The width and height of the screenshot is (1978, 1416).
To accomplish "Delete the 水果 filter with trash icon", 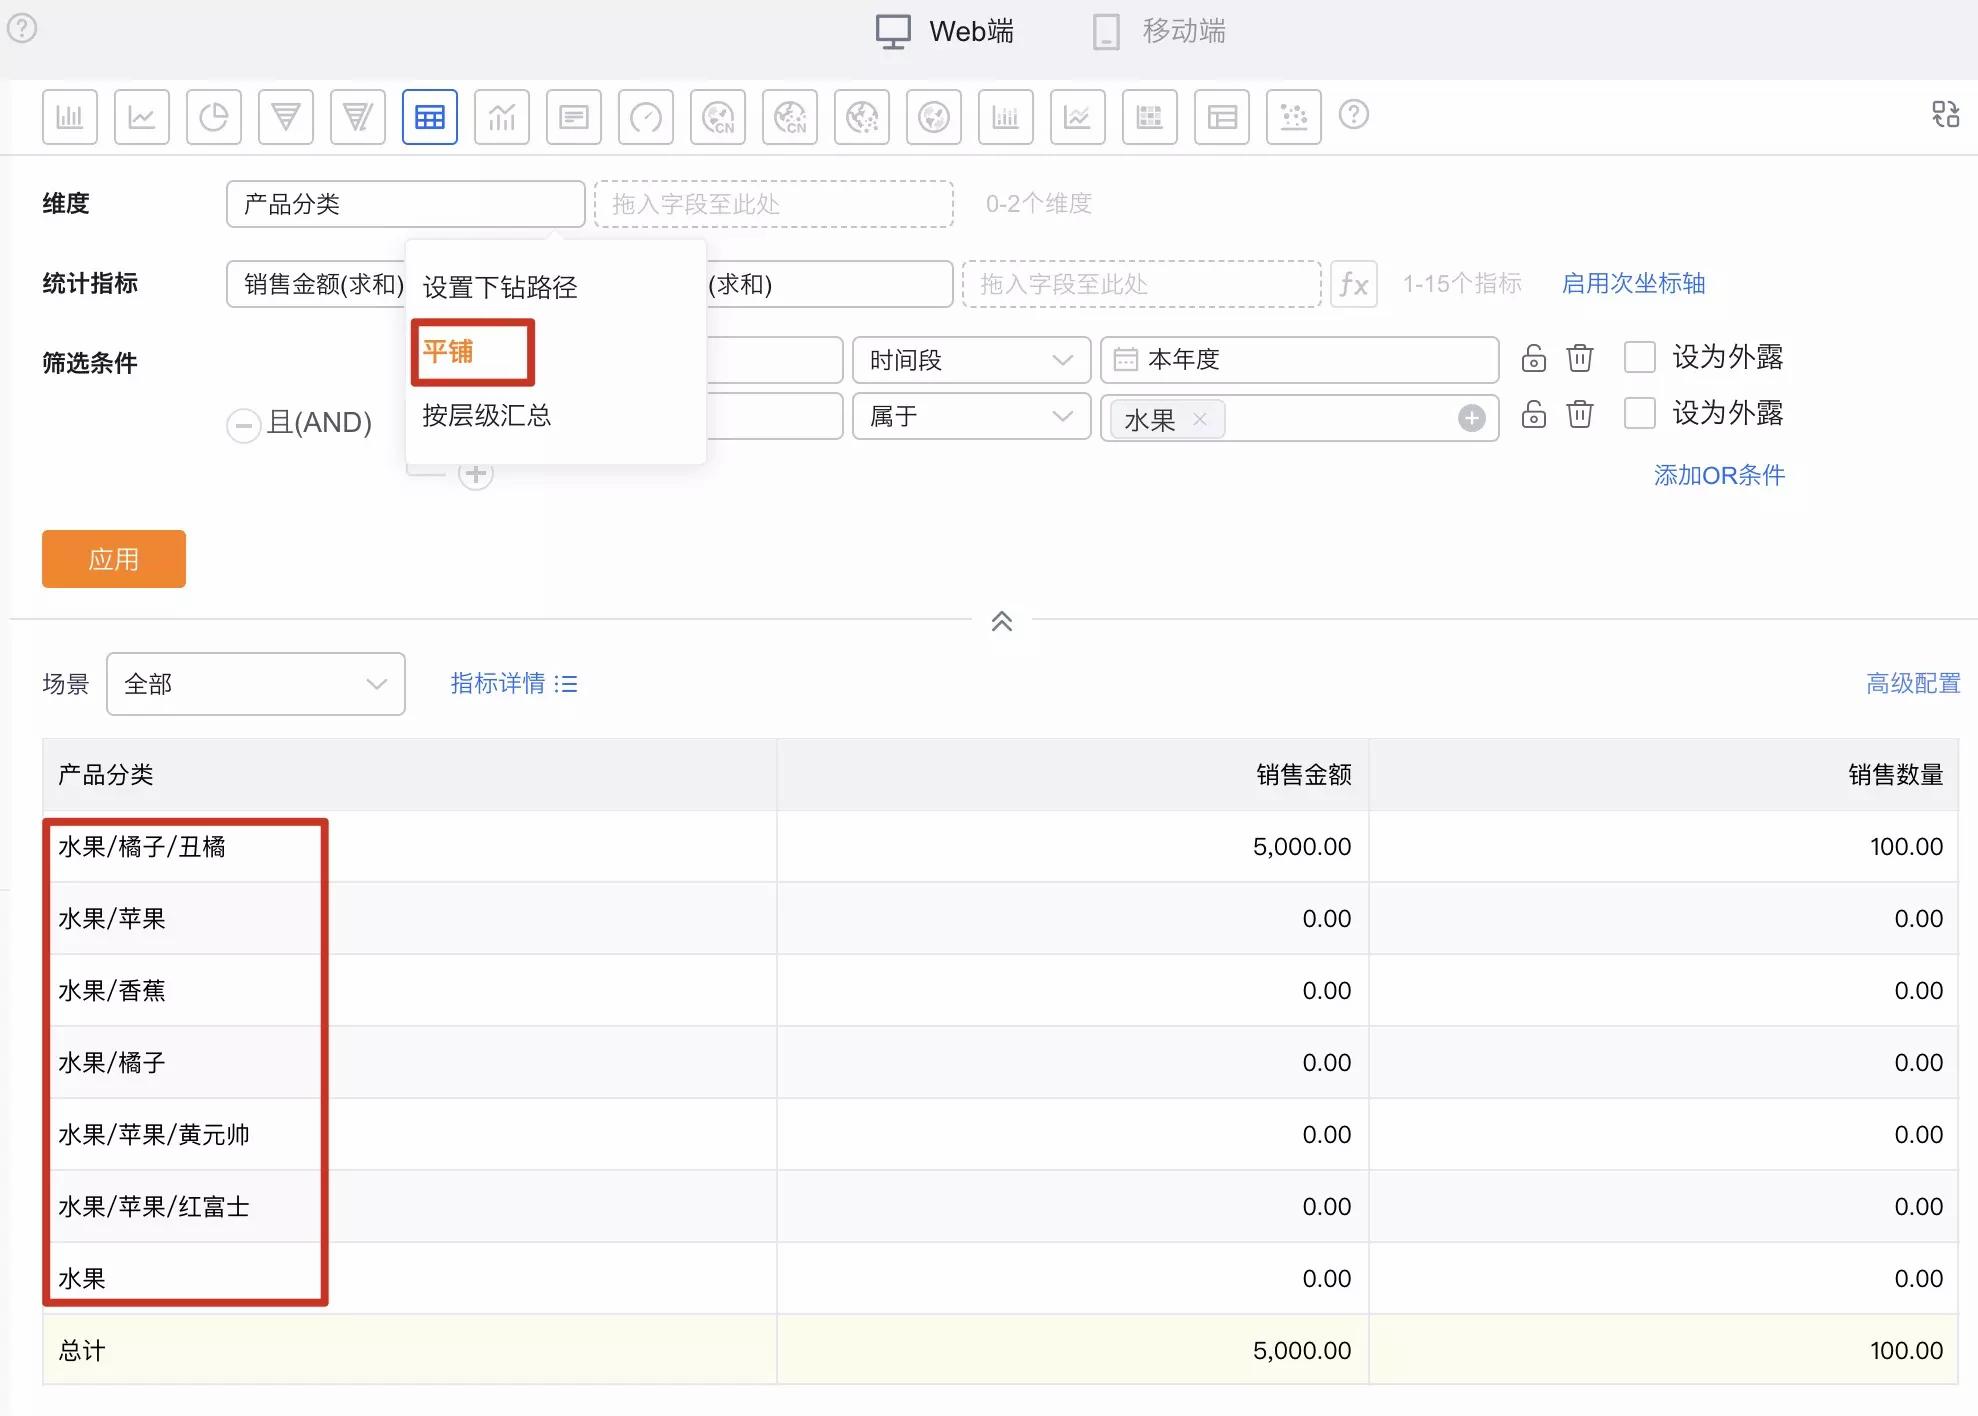I will pyautogui.click(x=1580, y=414).
